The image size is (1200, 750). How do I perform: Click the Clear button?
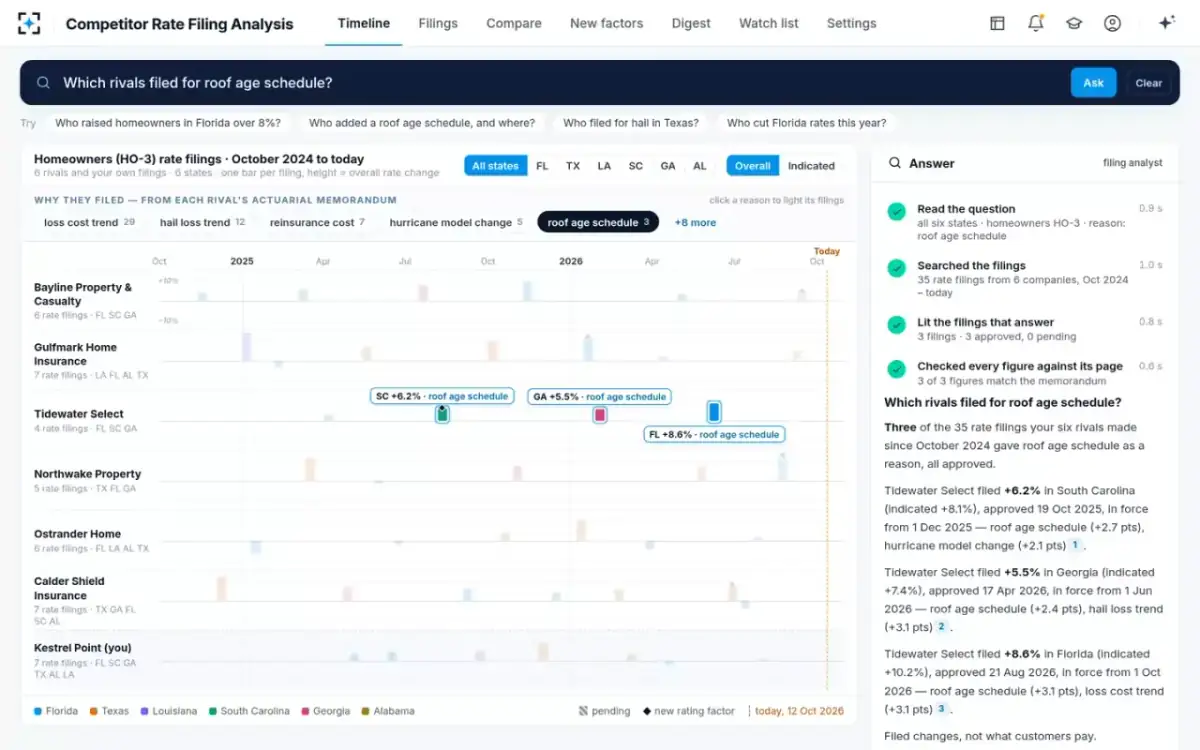tap(1148, 83)
